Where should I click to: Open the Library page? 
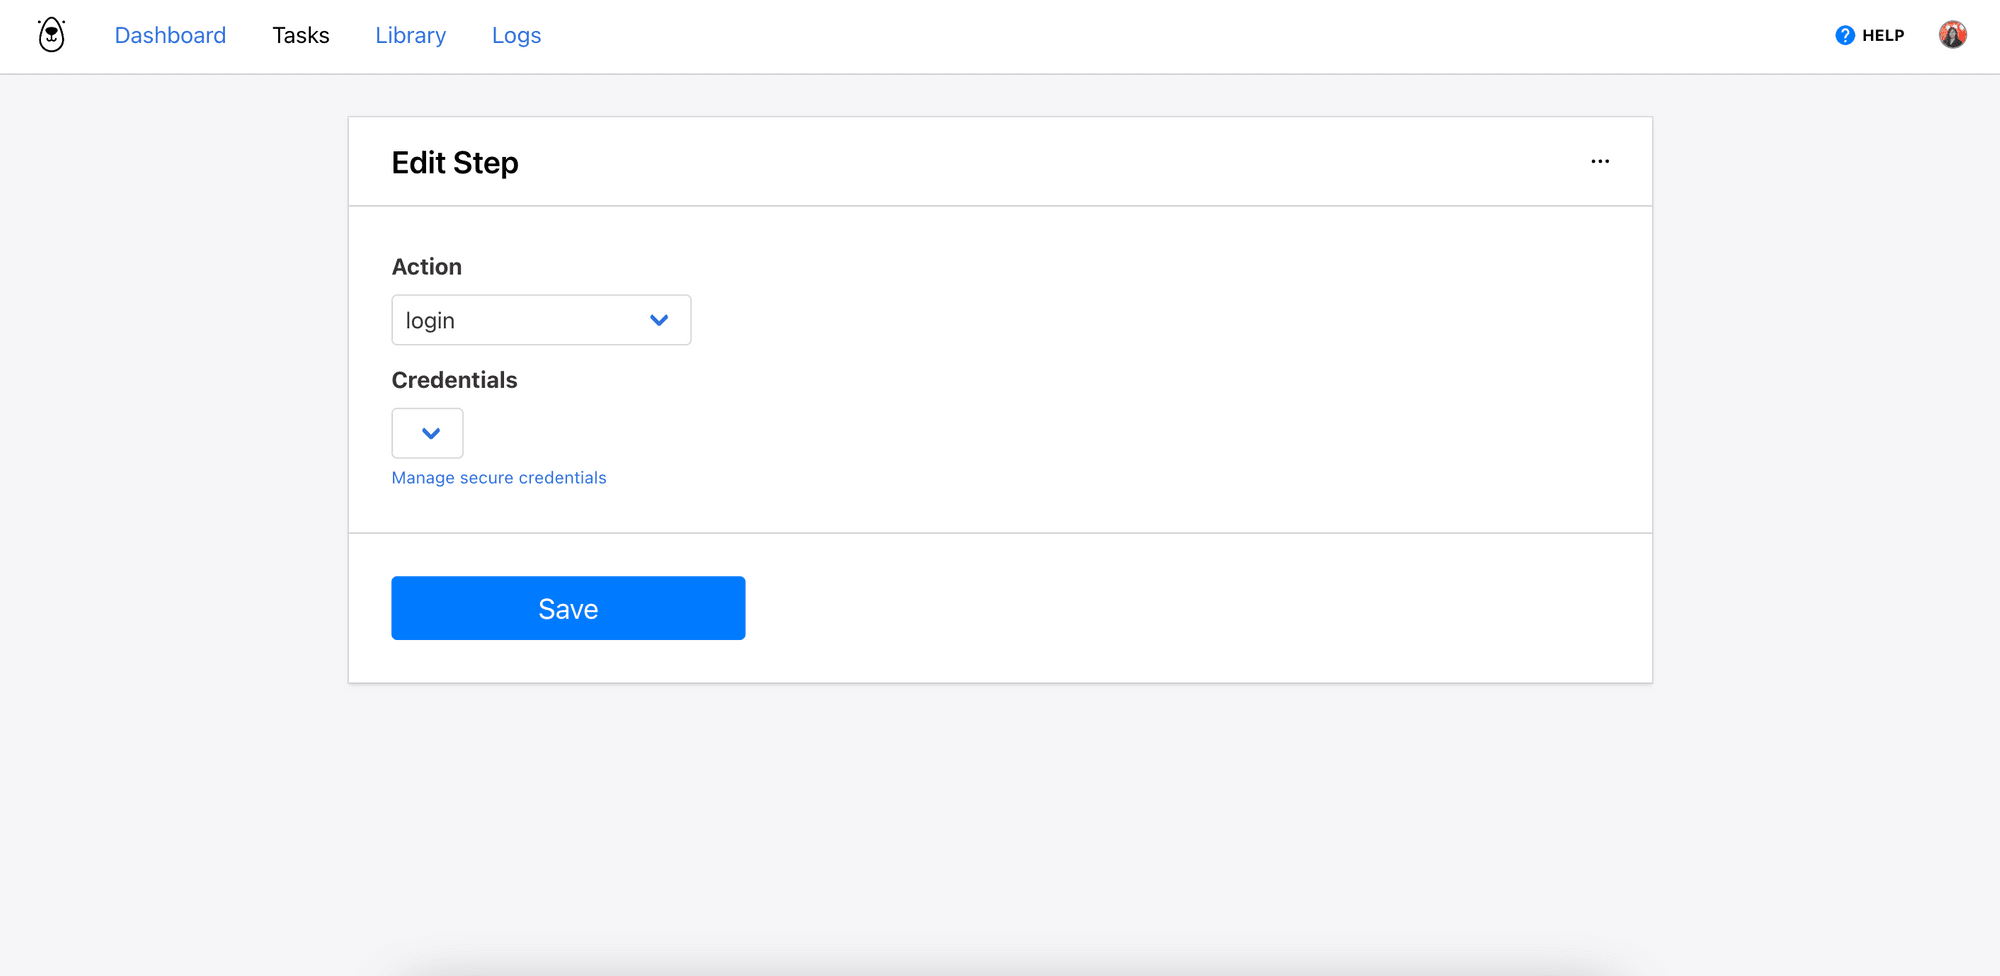tap(410, 35)
